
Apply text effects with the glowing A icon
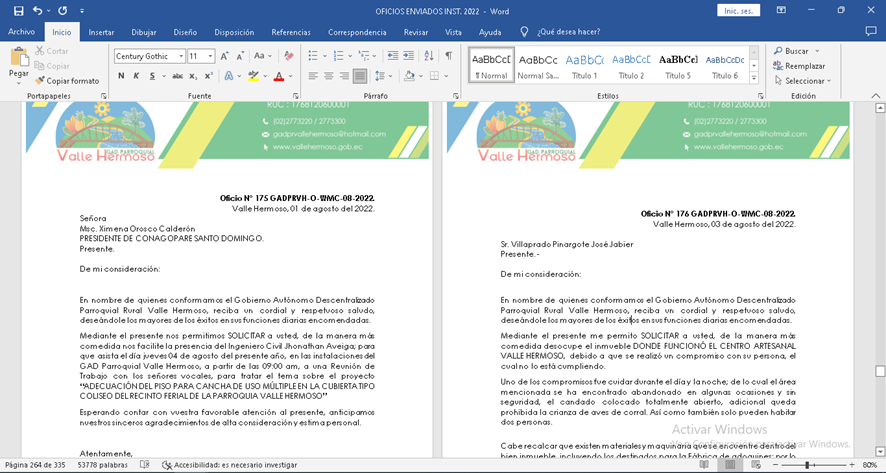[x=228, y=76]
